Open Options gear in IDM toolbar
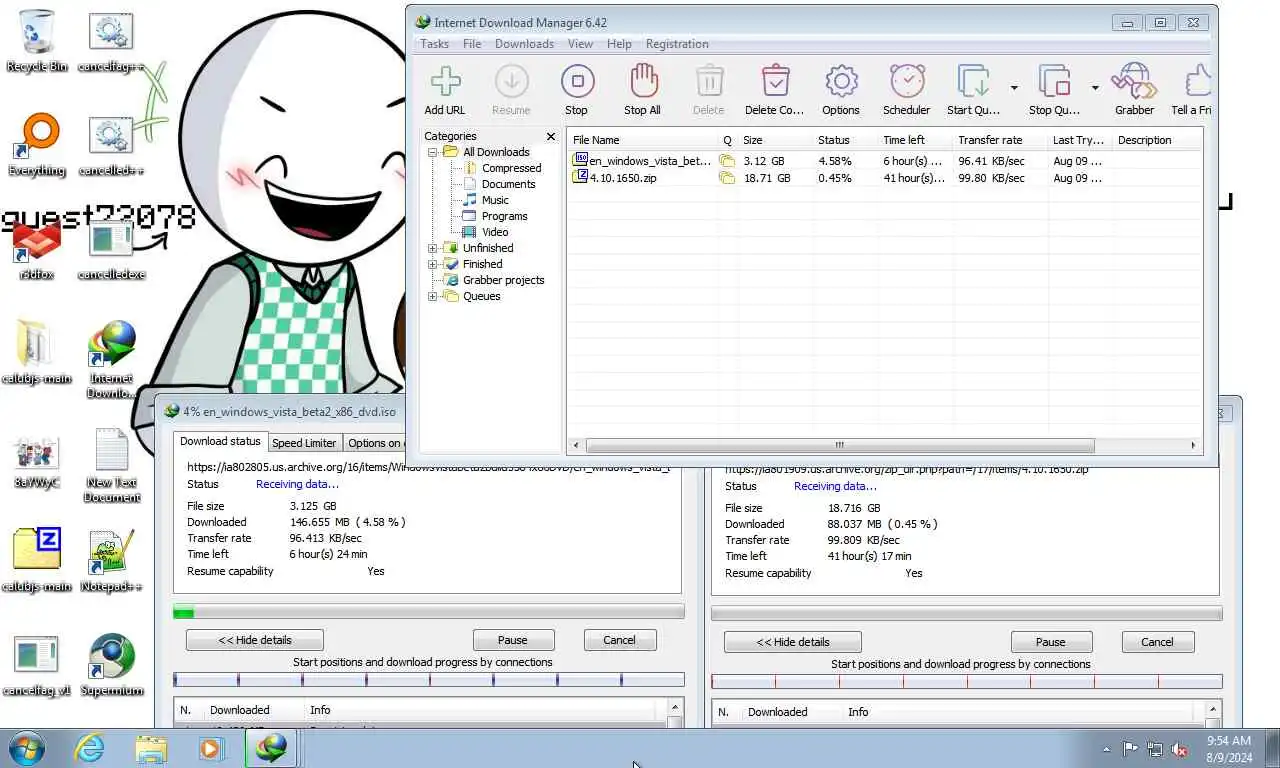1280x768 pixels. [841, 89]
